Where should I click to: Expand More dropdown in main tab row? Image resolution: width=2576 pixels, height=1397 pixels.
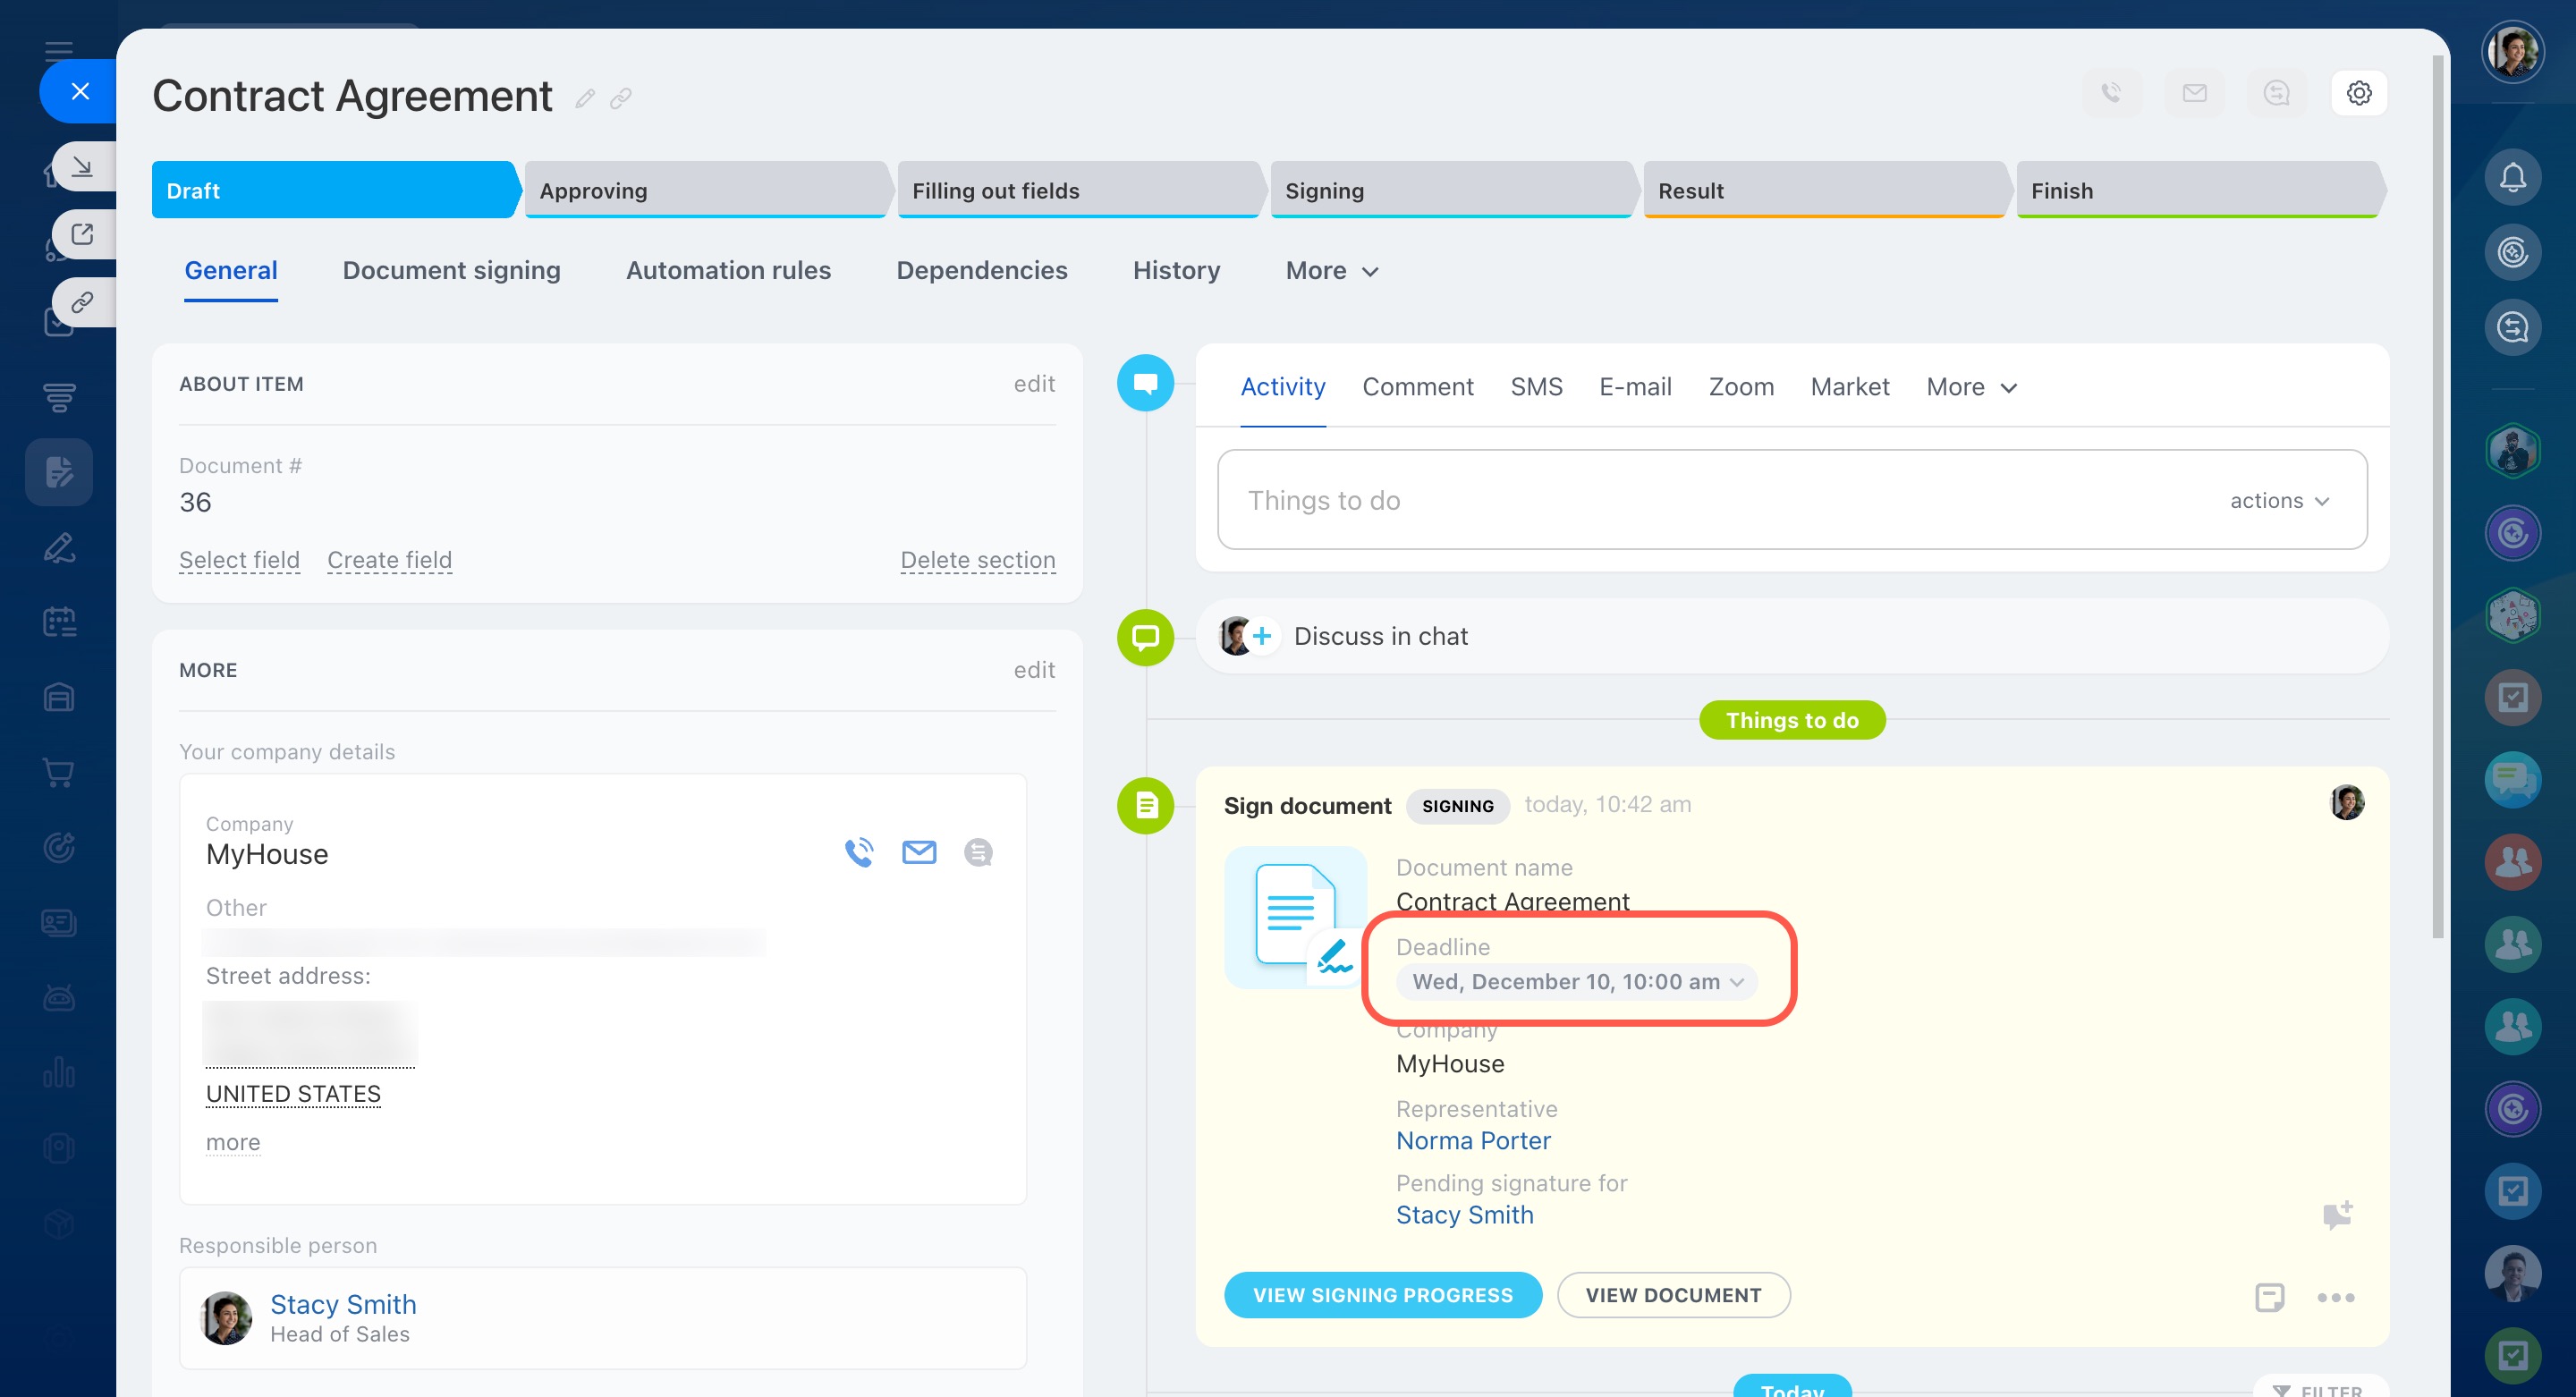pos(1332,271)
